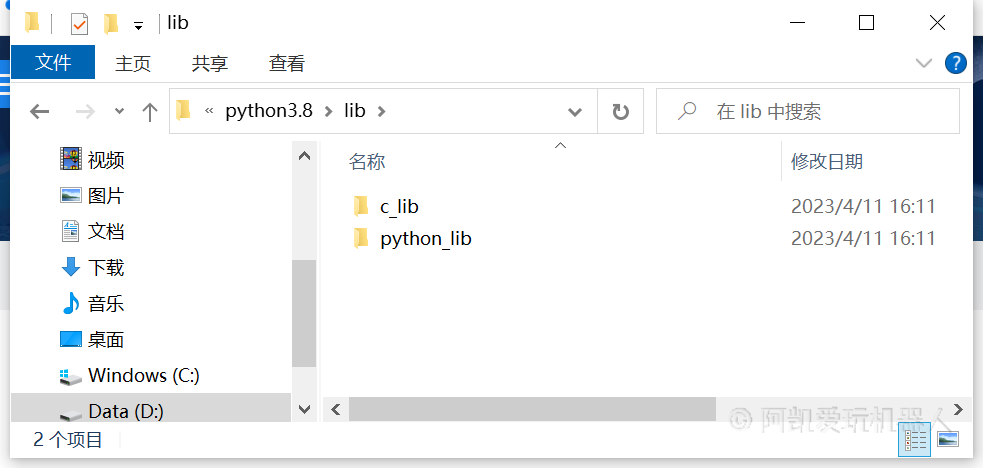The image size is (983, 468).
Task: Expand the address bar history dropdown
Action: (574, 112)
